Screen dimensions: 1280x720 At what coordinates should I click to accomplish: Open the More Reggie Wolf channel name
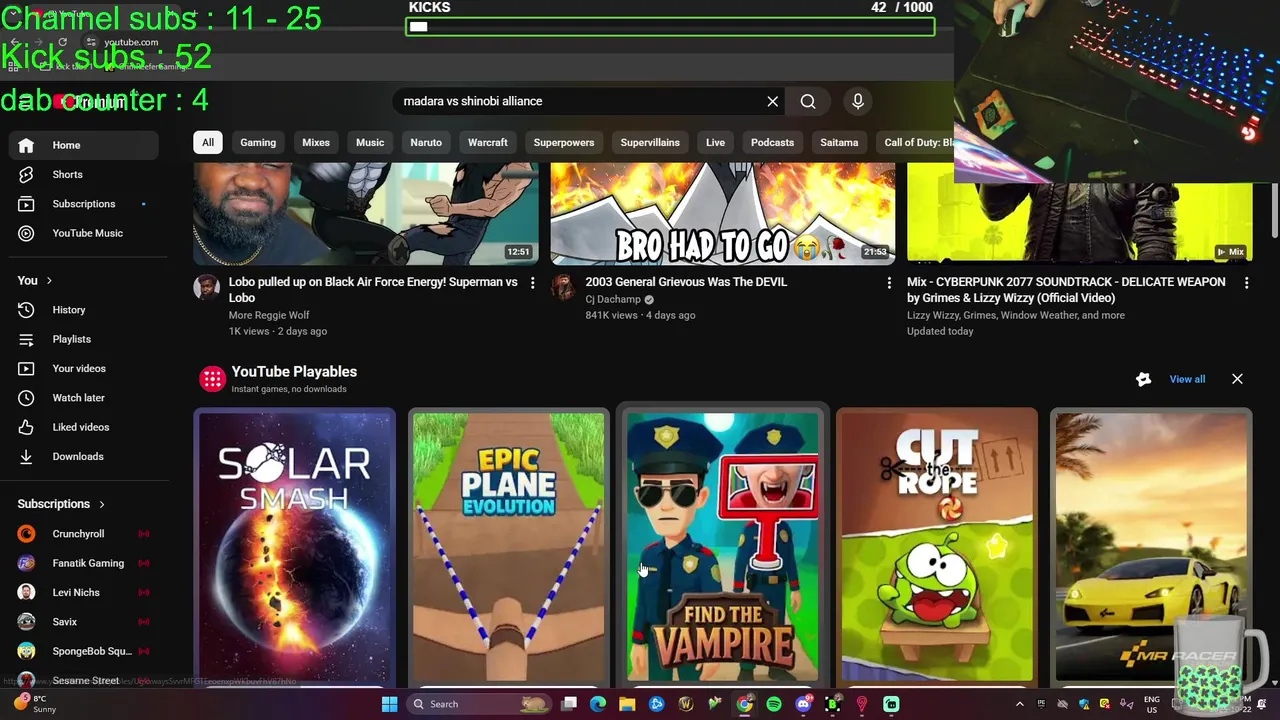(269, 315)
